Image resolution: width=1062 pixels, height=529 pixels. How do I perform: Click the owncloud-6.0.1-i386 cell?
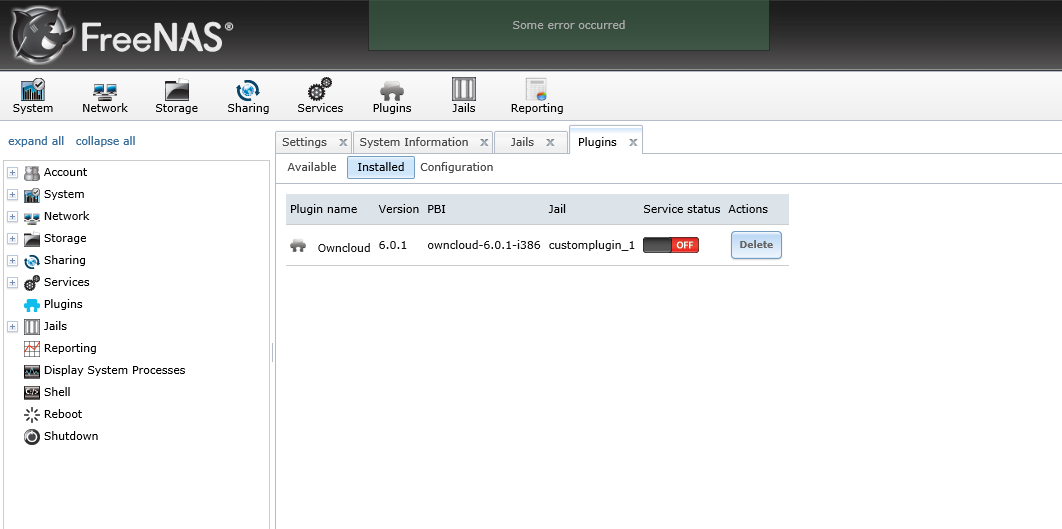[x=484, y=245]
